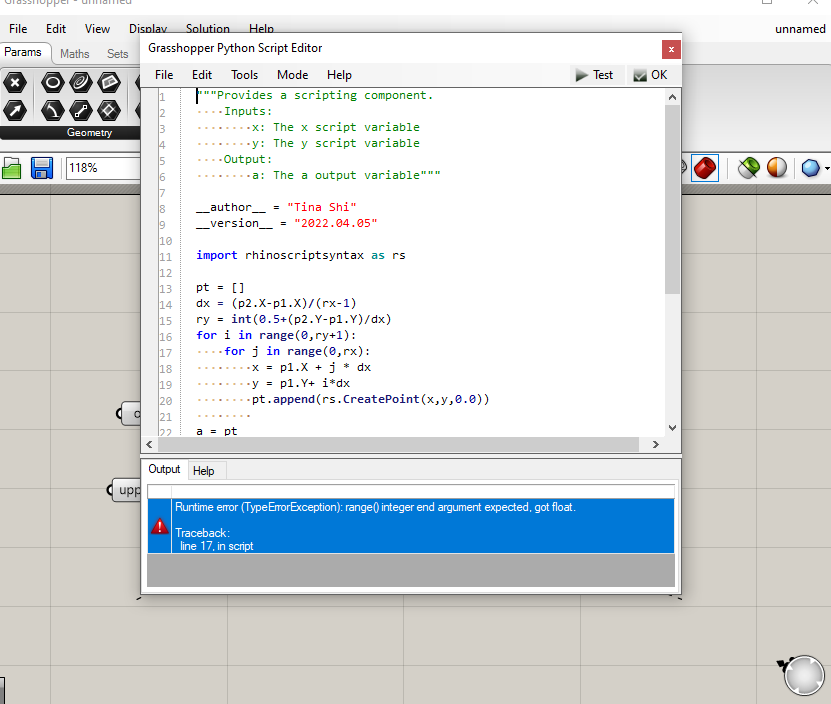
Task: Select the Line parameter icon
Action: click(81, 110)
